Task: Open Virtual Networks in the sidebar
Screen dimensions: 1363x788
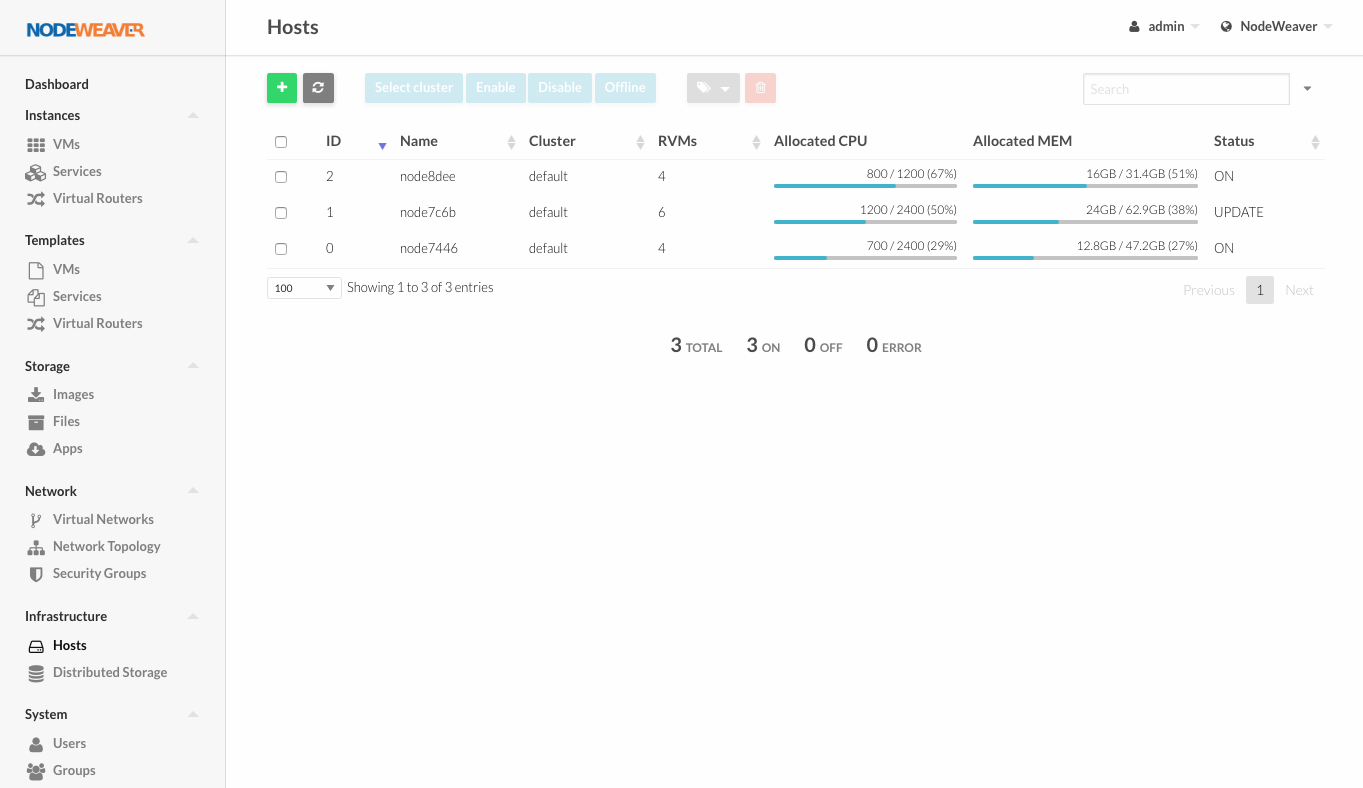Action: point(103,520)
